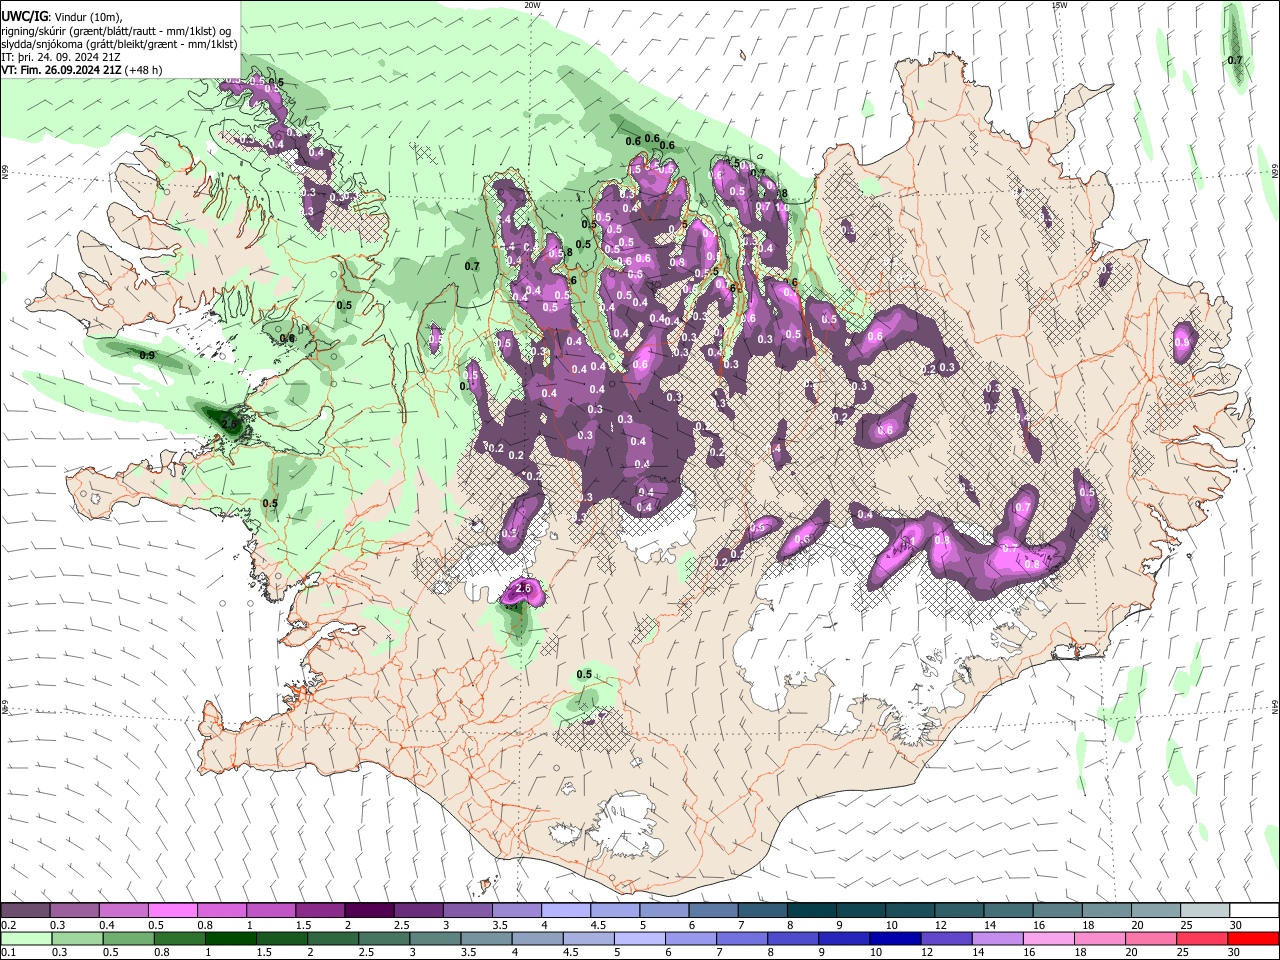The width and height of the screenshot is (1280, 960).
Task: Click the 'IT: þri. 24. 09. 2024 21Z' line
Action: pos(61,58)
